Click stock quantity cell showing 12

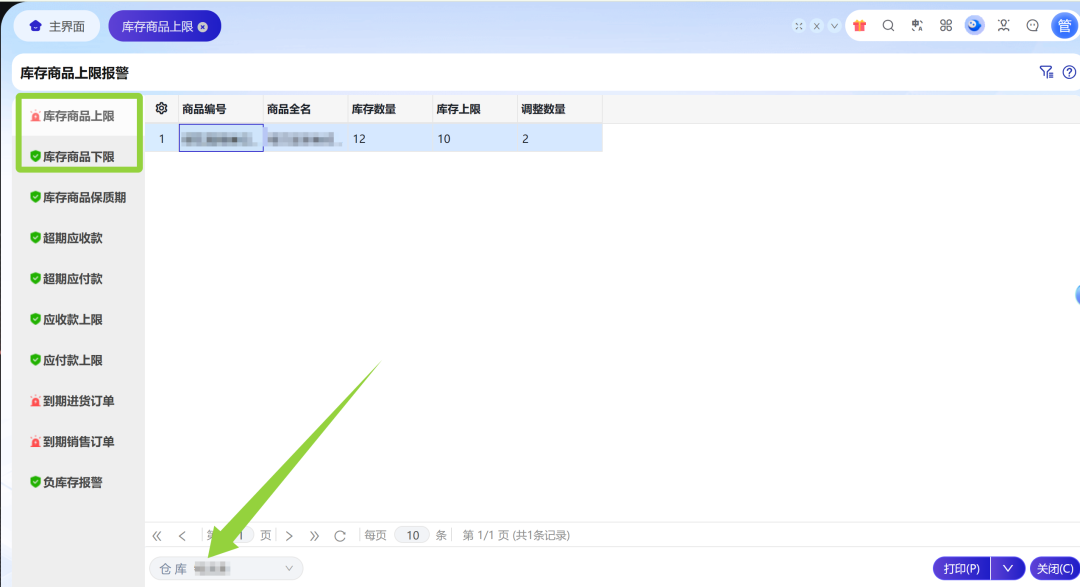(x=390, y=138)
